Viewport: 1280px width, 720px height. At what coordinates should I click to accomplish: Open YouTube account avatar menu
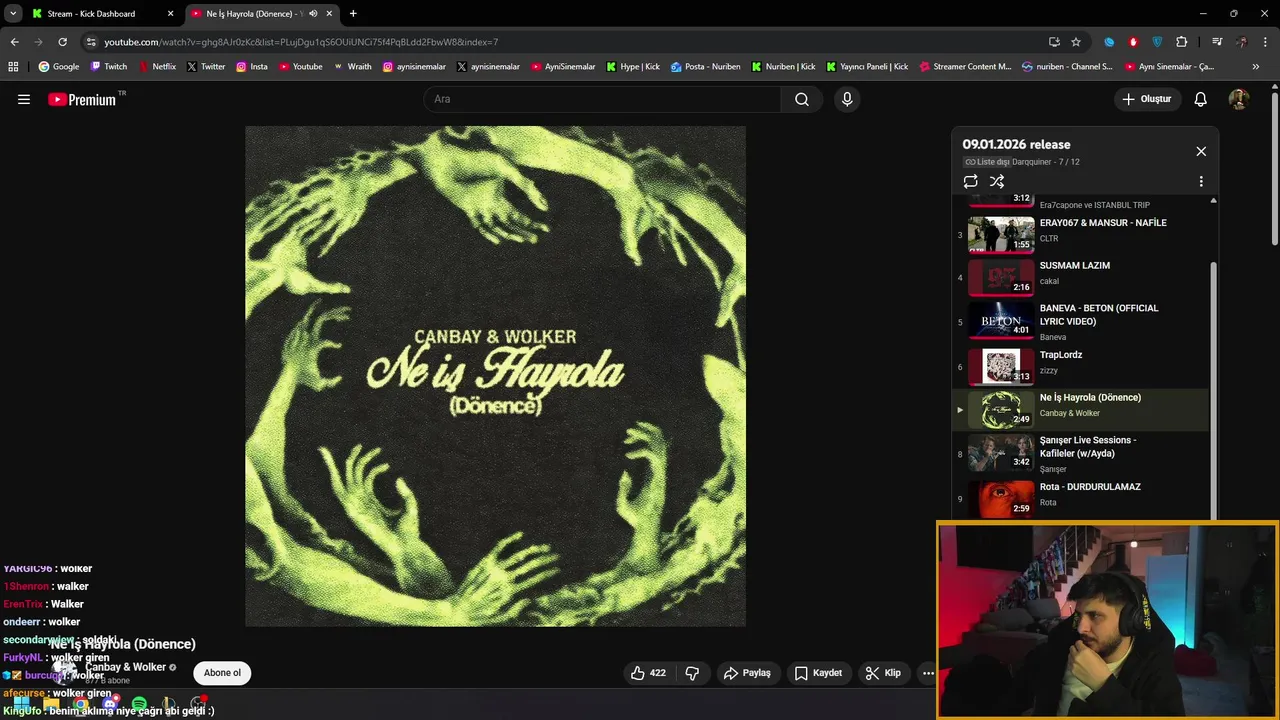(x=1238, y=99)
